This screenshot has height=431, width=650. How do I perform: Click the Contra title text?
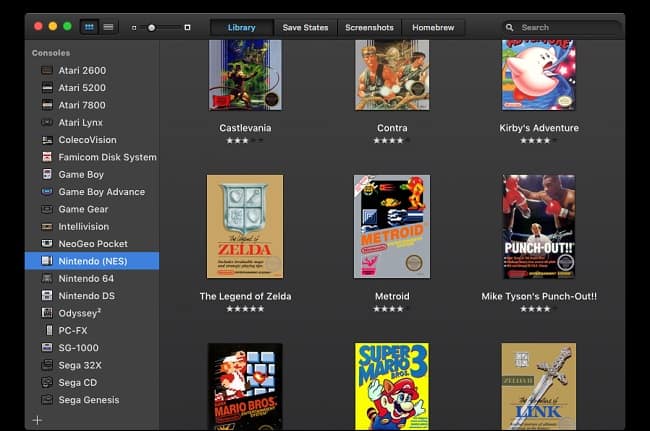point(392,128)
